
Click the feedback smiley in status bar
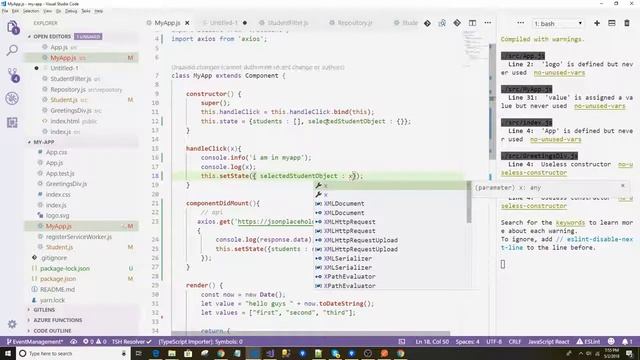point(611,342)
